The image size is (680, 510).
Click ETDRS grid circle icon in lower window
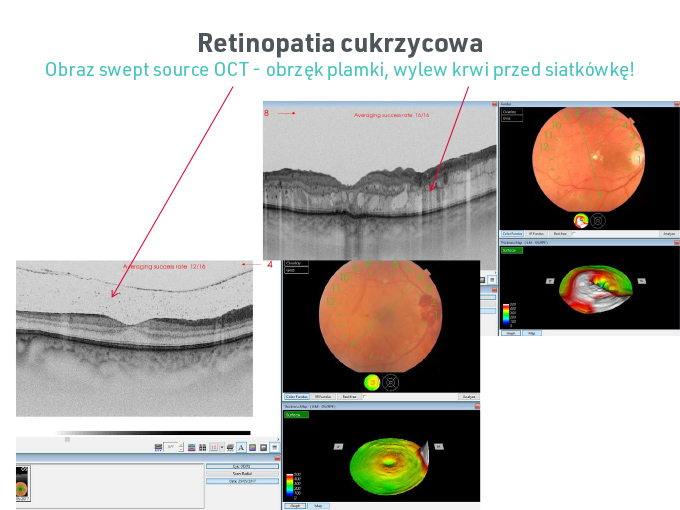[390, 382]
